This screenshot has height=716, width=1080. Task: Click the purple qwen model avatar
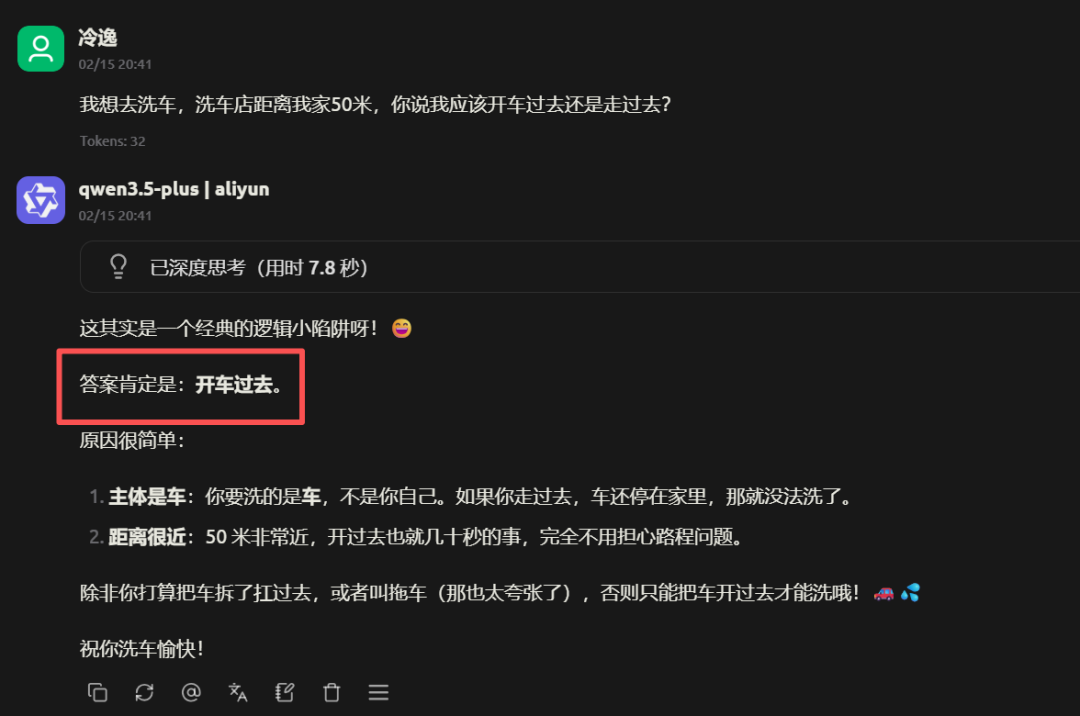(x=41, y=200)
